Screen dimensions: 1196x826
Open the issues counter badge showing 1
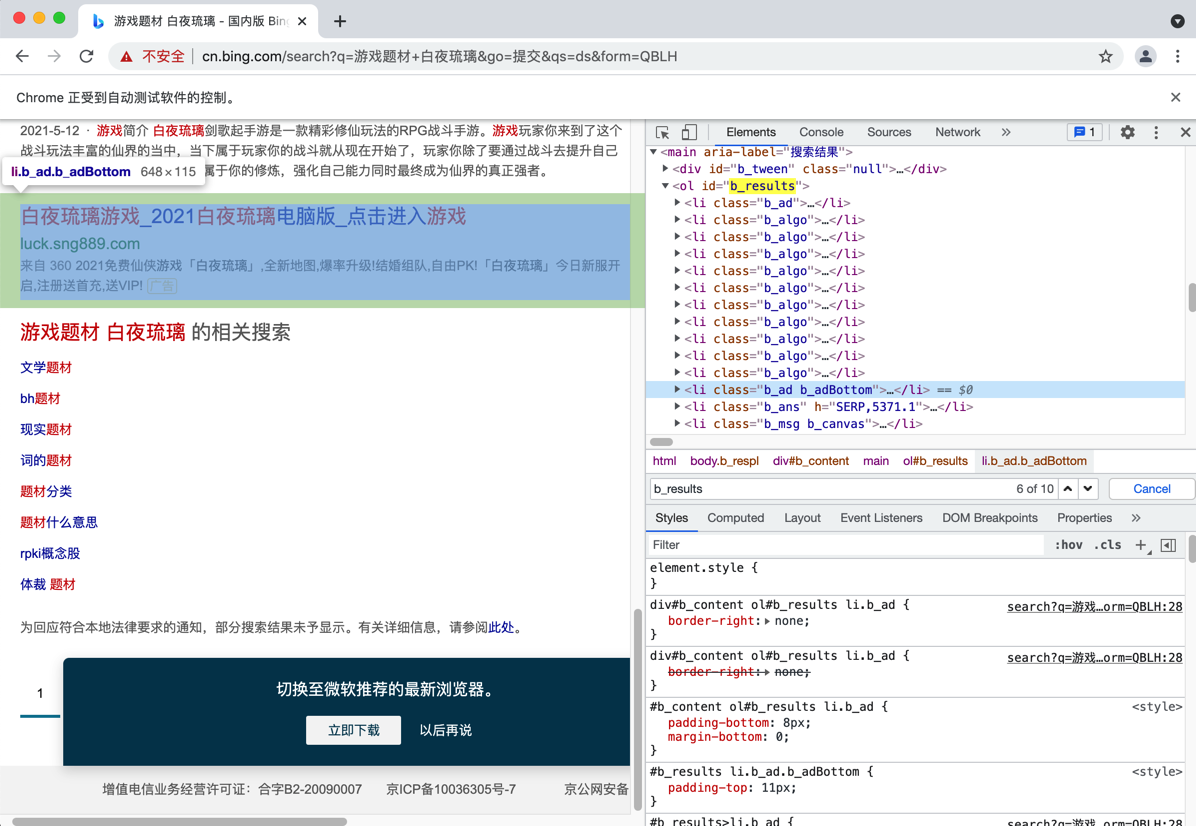click(1084, 132)
